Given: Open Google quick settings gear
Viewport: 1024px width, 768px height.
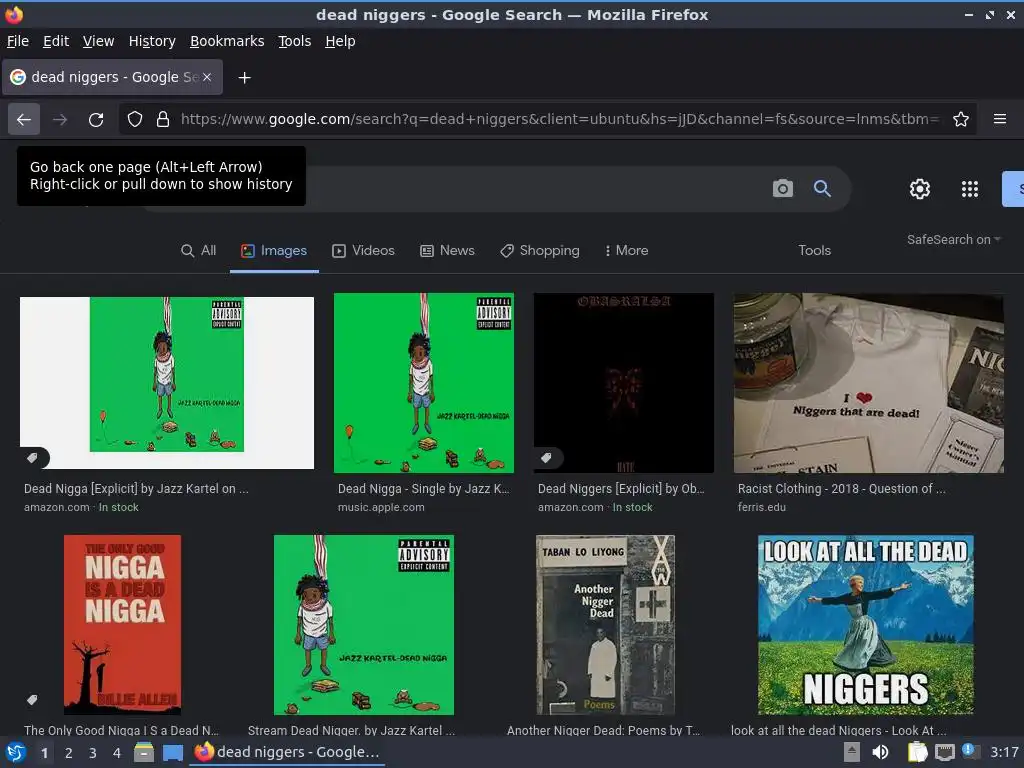Looking at the screenshot, I should (920, 189).
